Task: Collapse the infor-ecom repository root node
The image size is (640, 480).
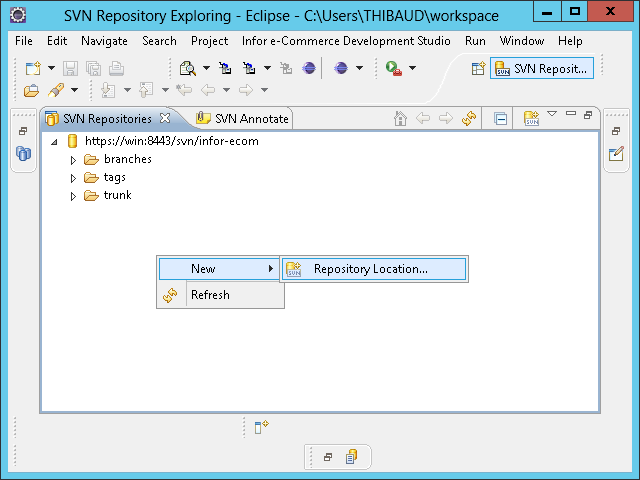Action: pyautogui.click(x=54, y=142)
